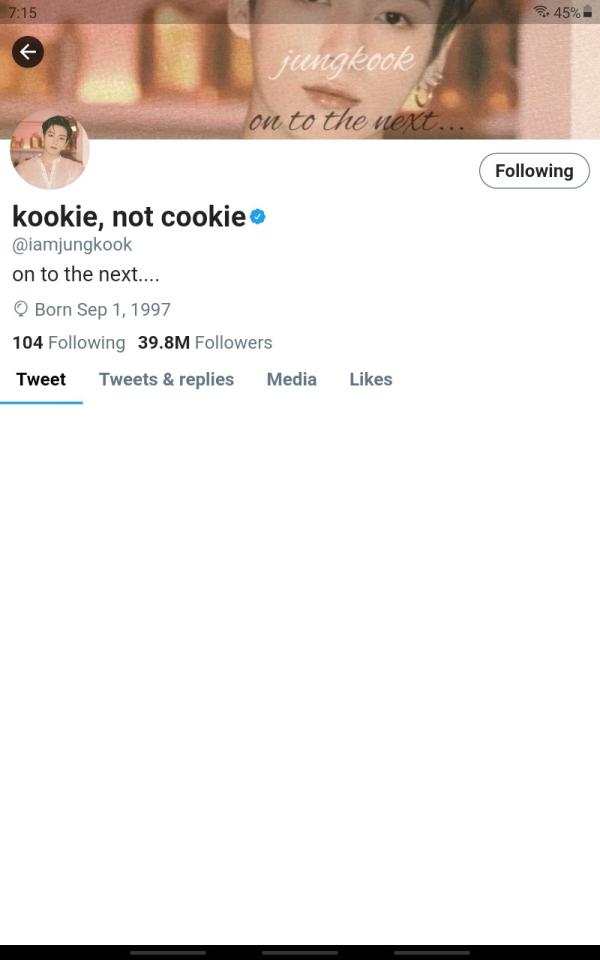Image resolution: width=600 pixels, height=960 pixels.
Task: Tap the Wi-Fi status icon
Action: 541,12
